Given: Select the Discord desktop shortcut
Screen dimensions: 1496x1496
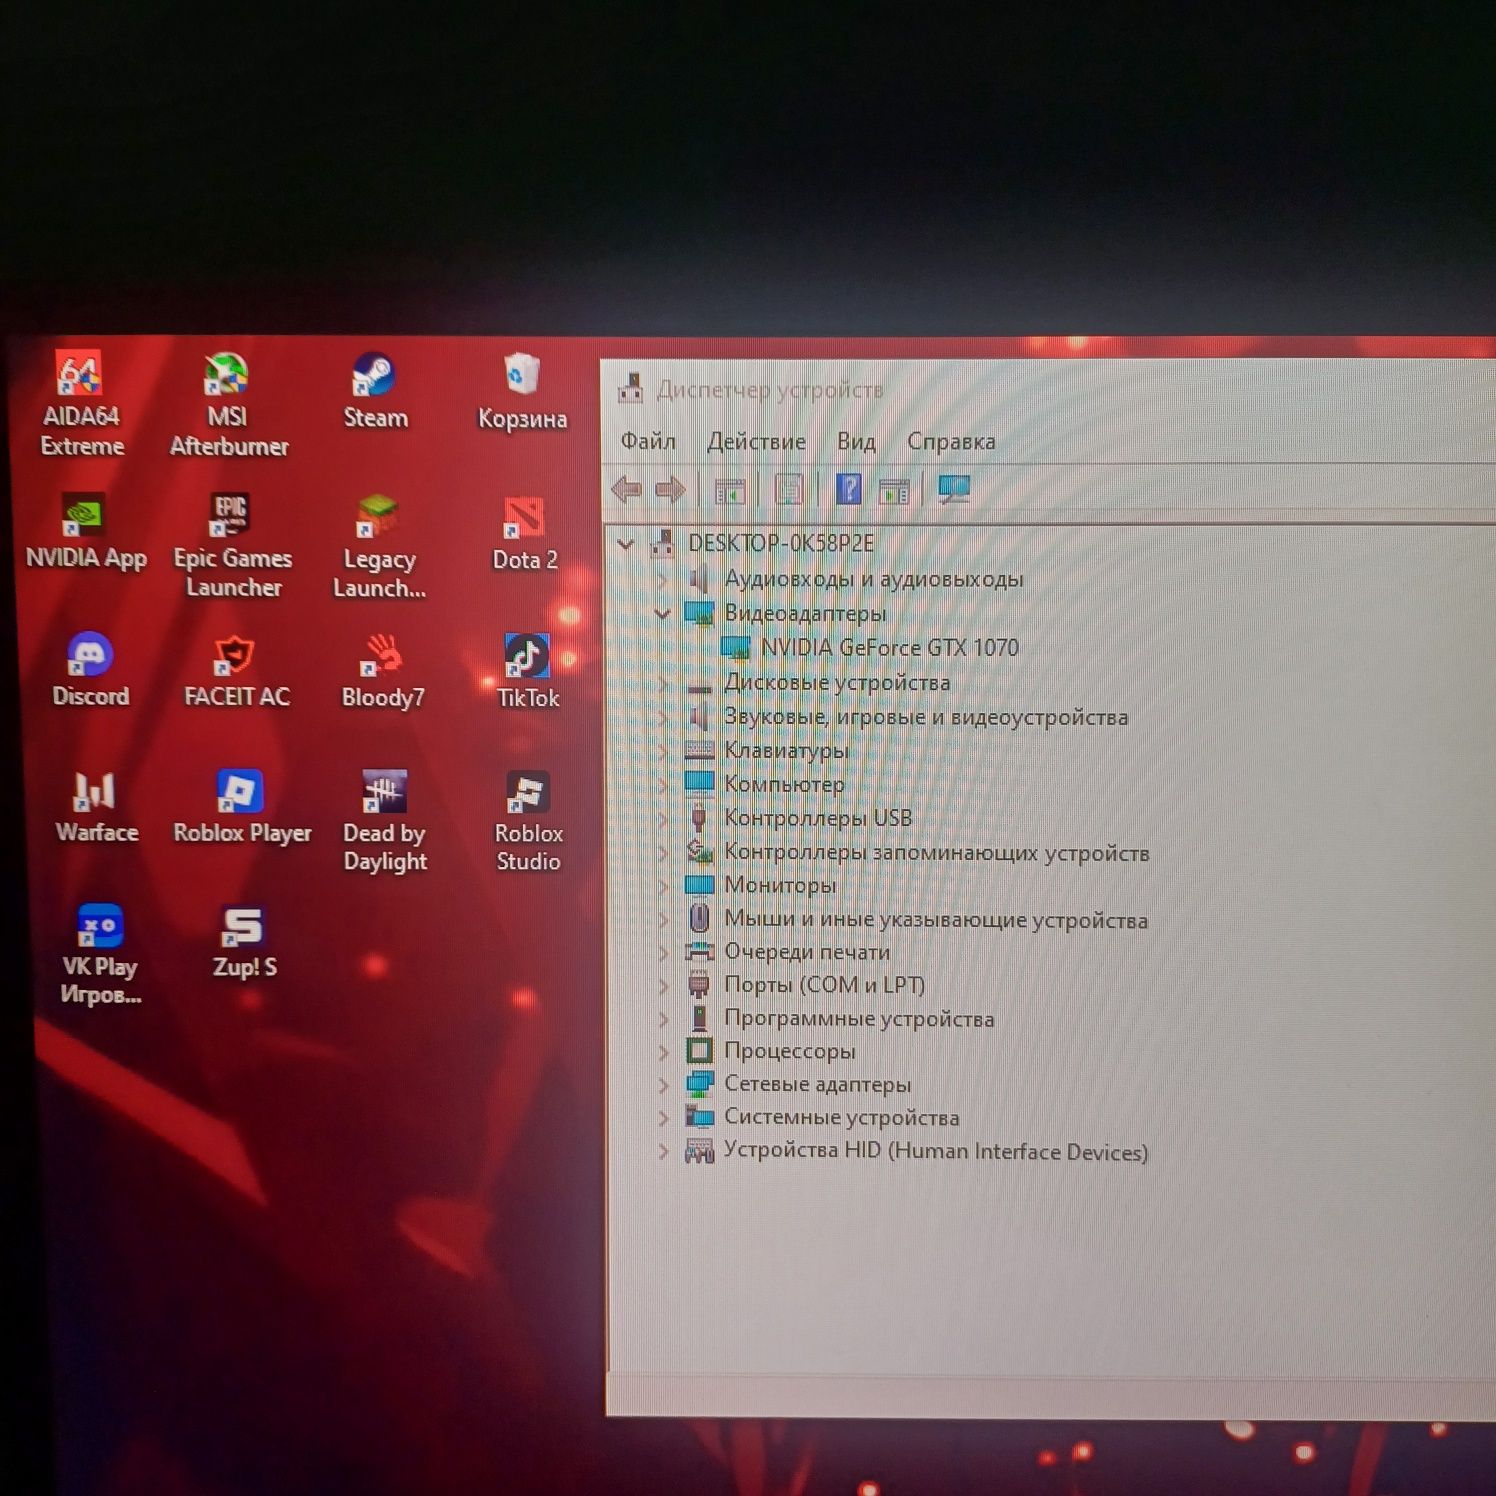Looking at the screenshot, I should [90, 669].
